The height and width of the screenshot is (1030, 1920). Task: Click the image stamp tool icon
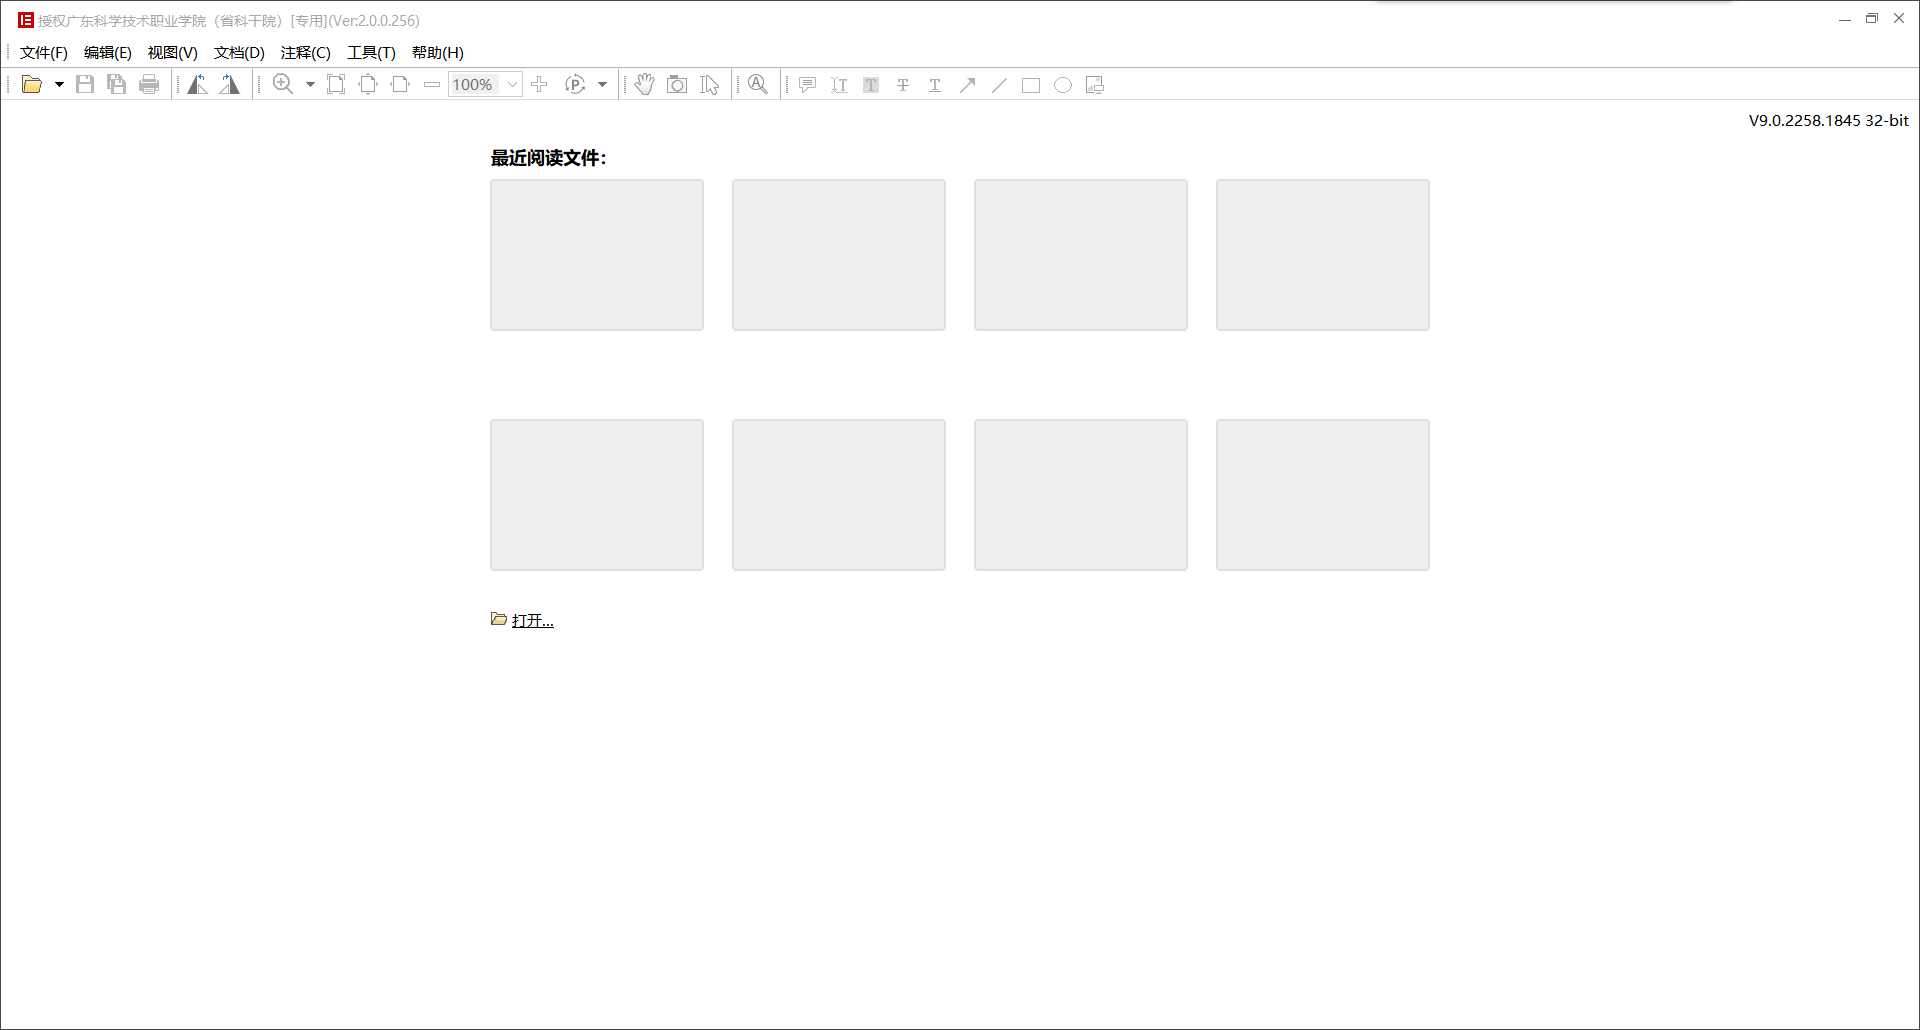1095,85
